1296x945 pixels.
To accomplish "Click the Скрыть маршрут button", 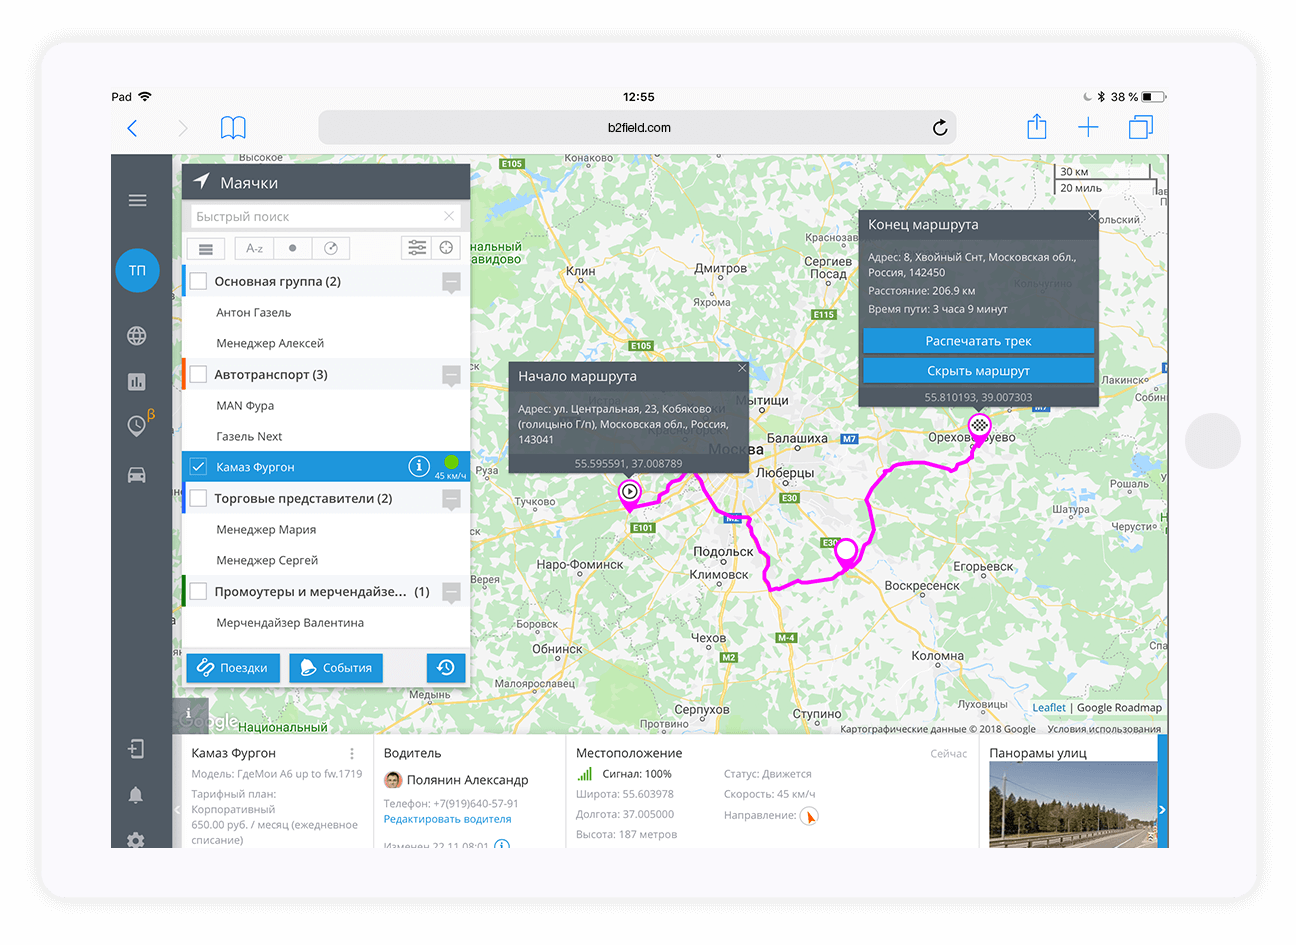I will coord(978,371).
